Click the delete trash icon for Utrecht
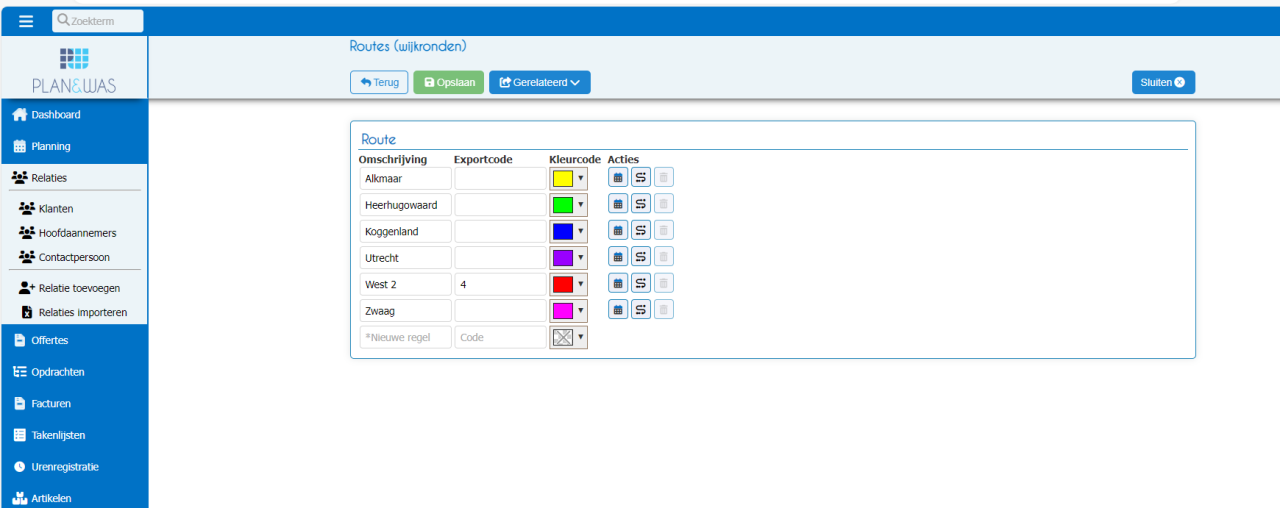This screenshot has height=508, width=1280. coord(664,257)
